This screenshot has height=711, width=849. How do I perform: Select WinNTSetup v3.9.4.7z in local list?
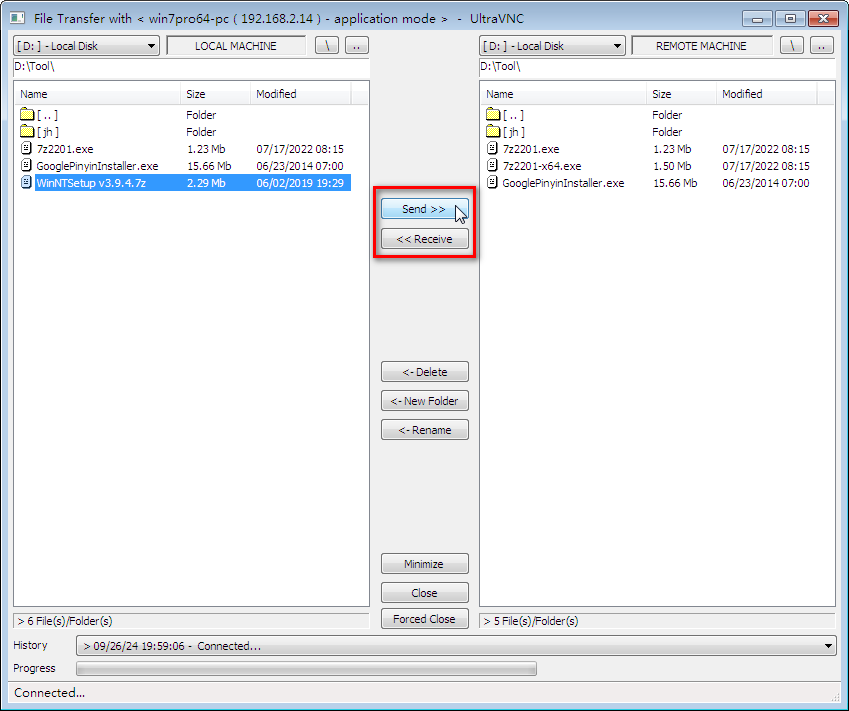[91, 183]
